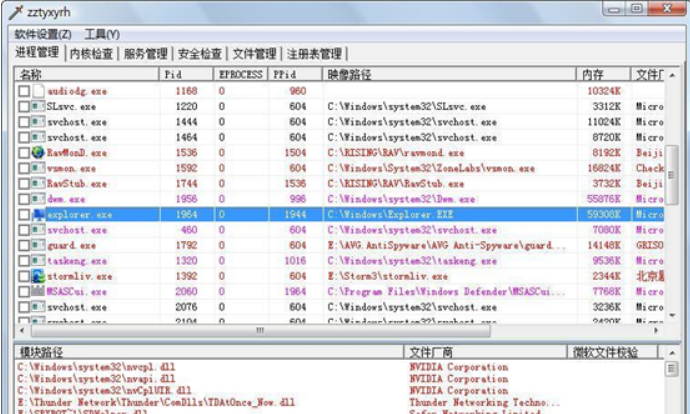The height and width of the screenshot is (414, 690).
Task: Sort by the 内存 column header
Action: click(603, 74)
